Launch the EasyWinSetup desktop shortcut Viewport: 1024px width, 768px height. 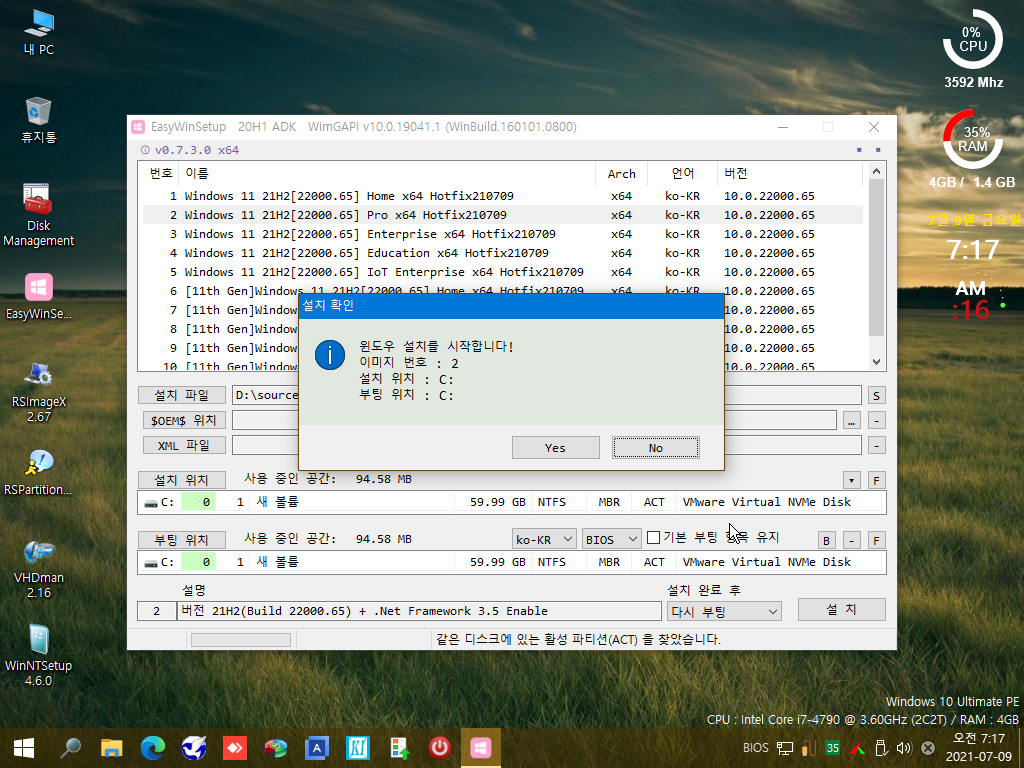point(39,296)
